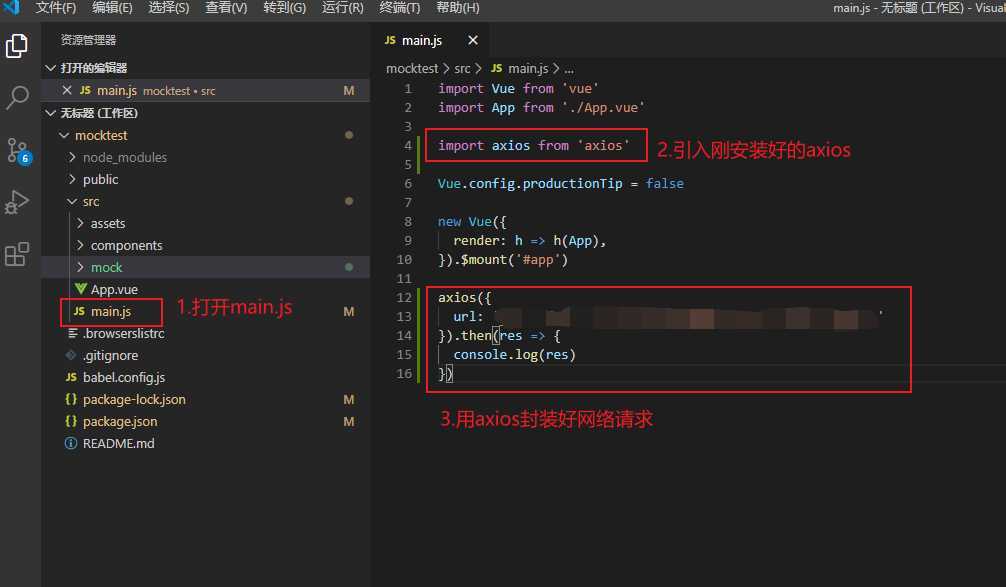The height and width of the screenshot is (587, 1006).
Task: Click line number 16 in gutter
Action: (x=404, y=373)
